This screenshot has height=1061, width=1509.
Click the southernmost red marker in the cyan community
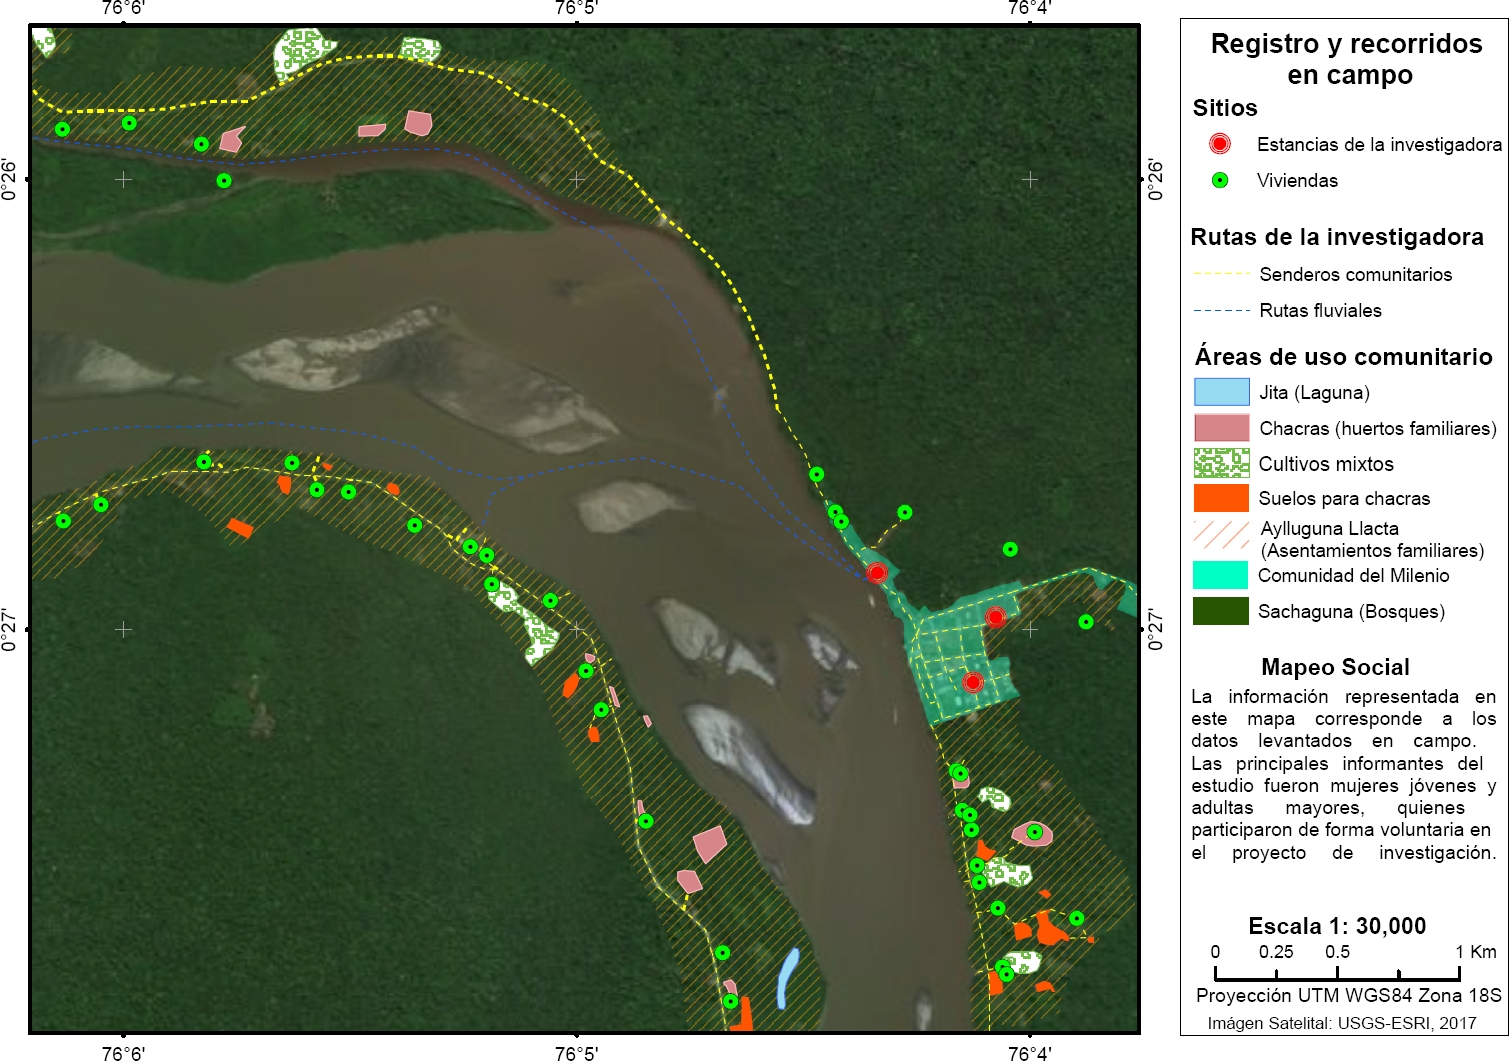[973, 682]
